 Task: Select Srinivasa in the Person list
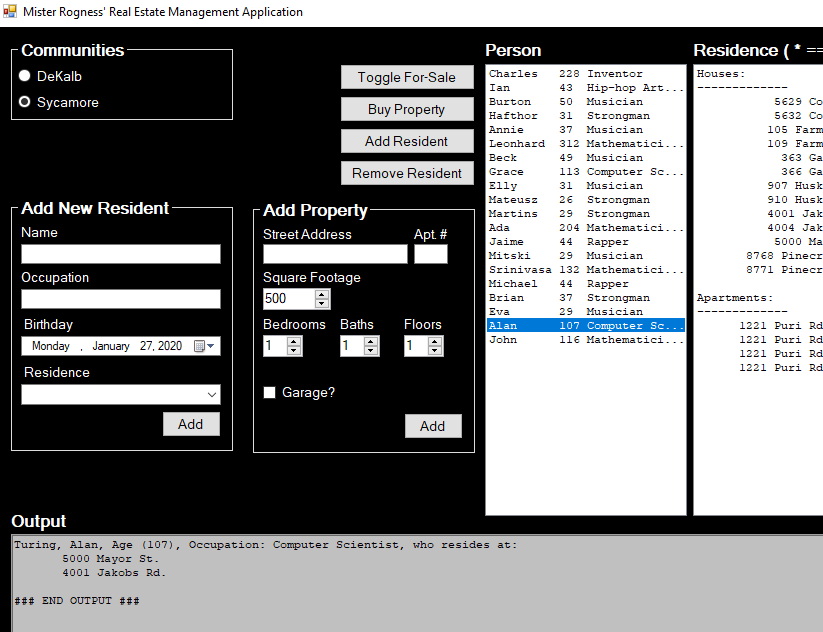[585, 270]
